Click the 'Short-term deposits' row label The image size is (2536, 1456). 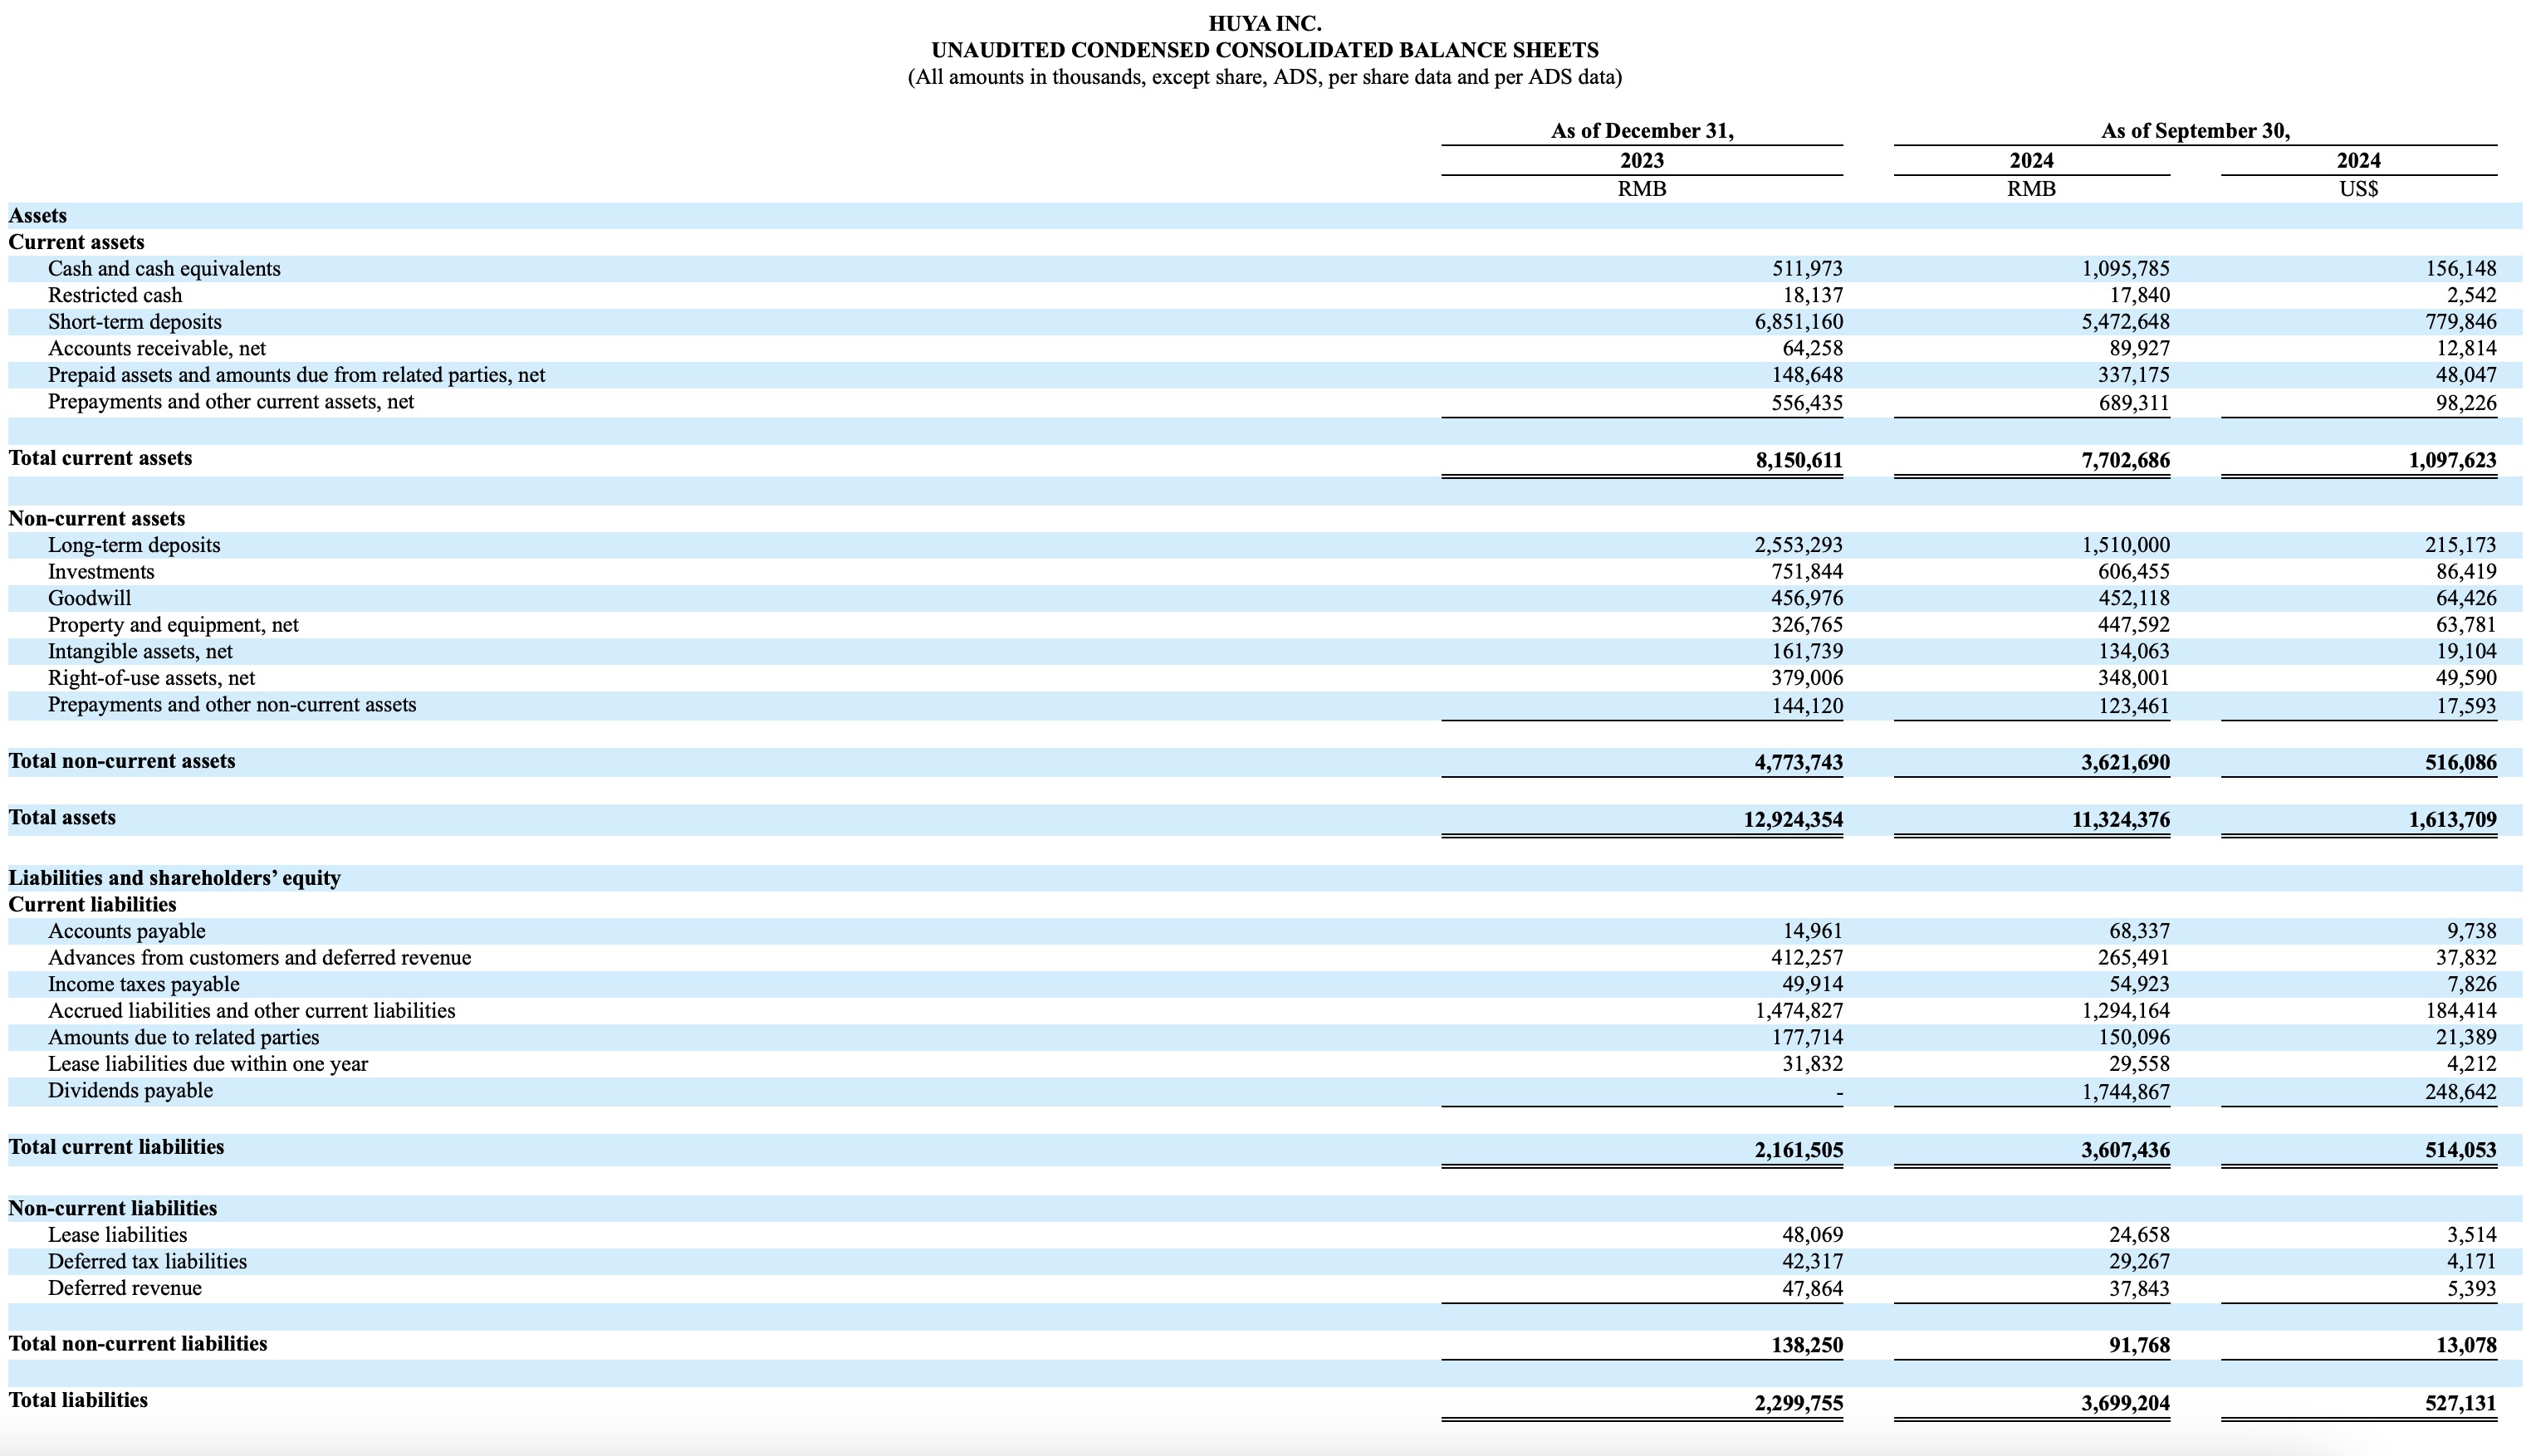135,322
